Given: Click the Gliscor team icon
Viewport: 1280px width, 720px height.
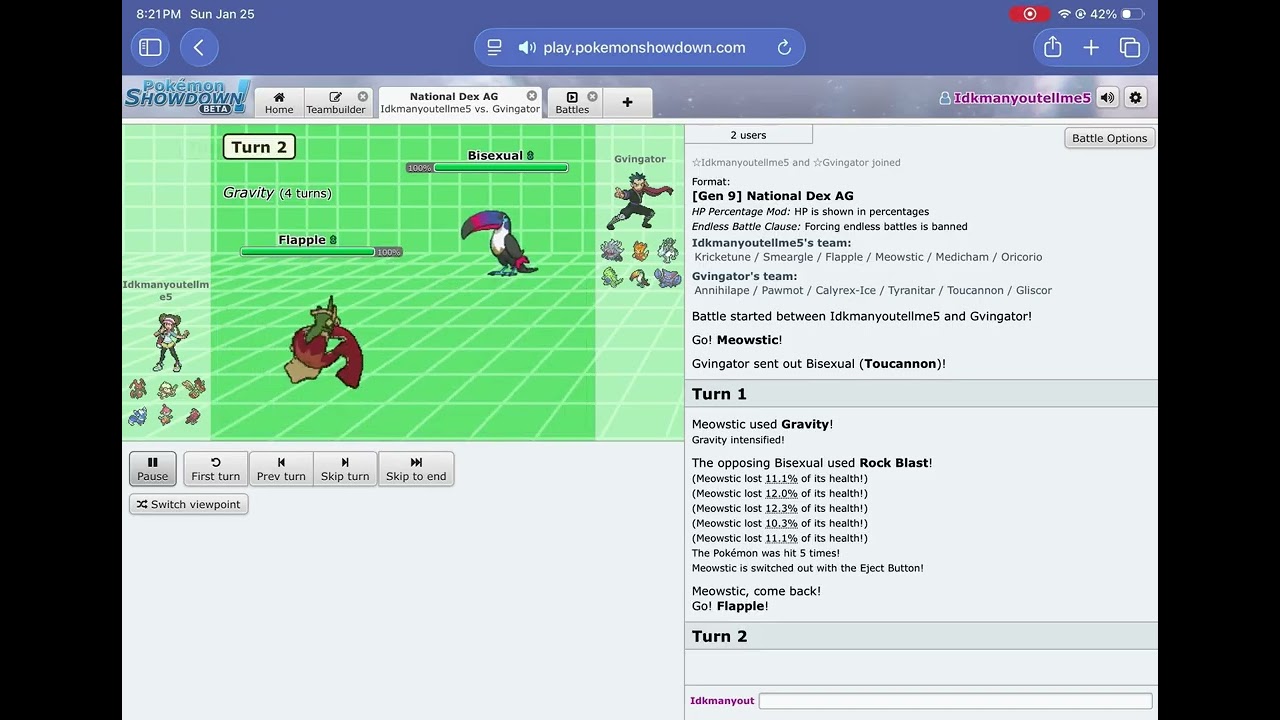Looking at the screenshot, I should (668, 277).
